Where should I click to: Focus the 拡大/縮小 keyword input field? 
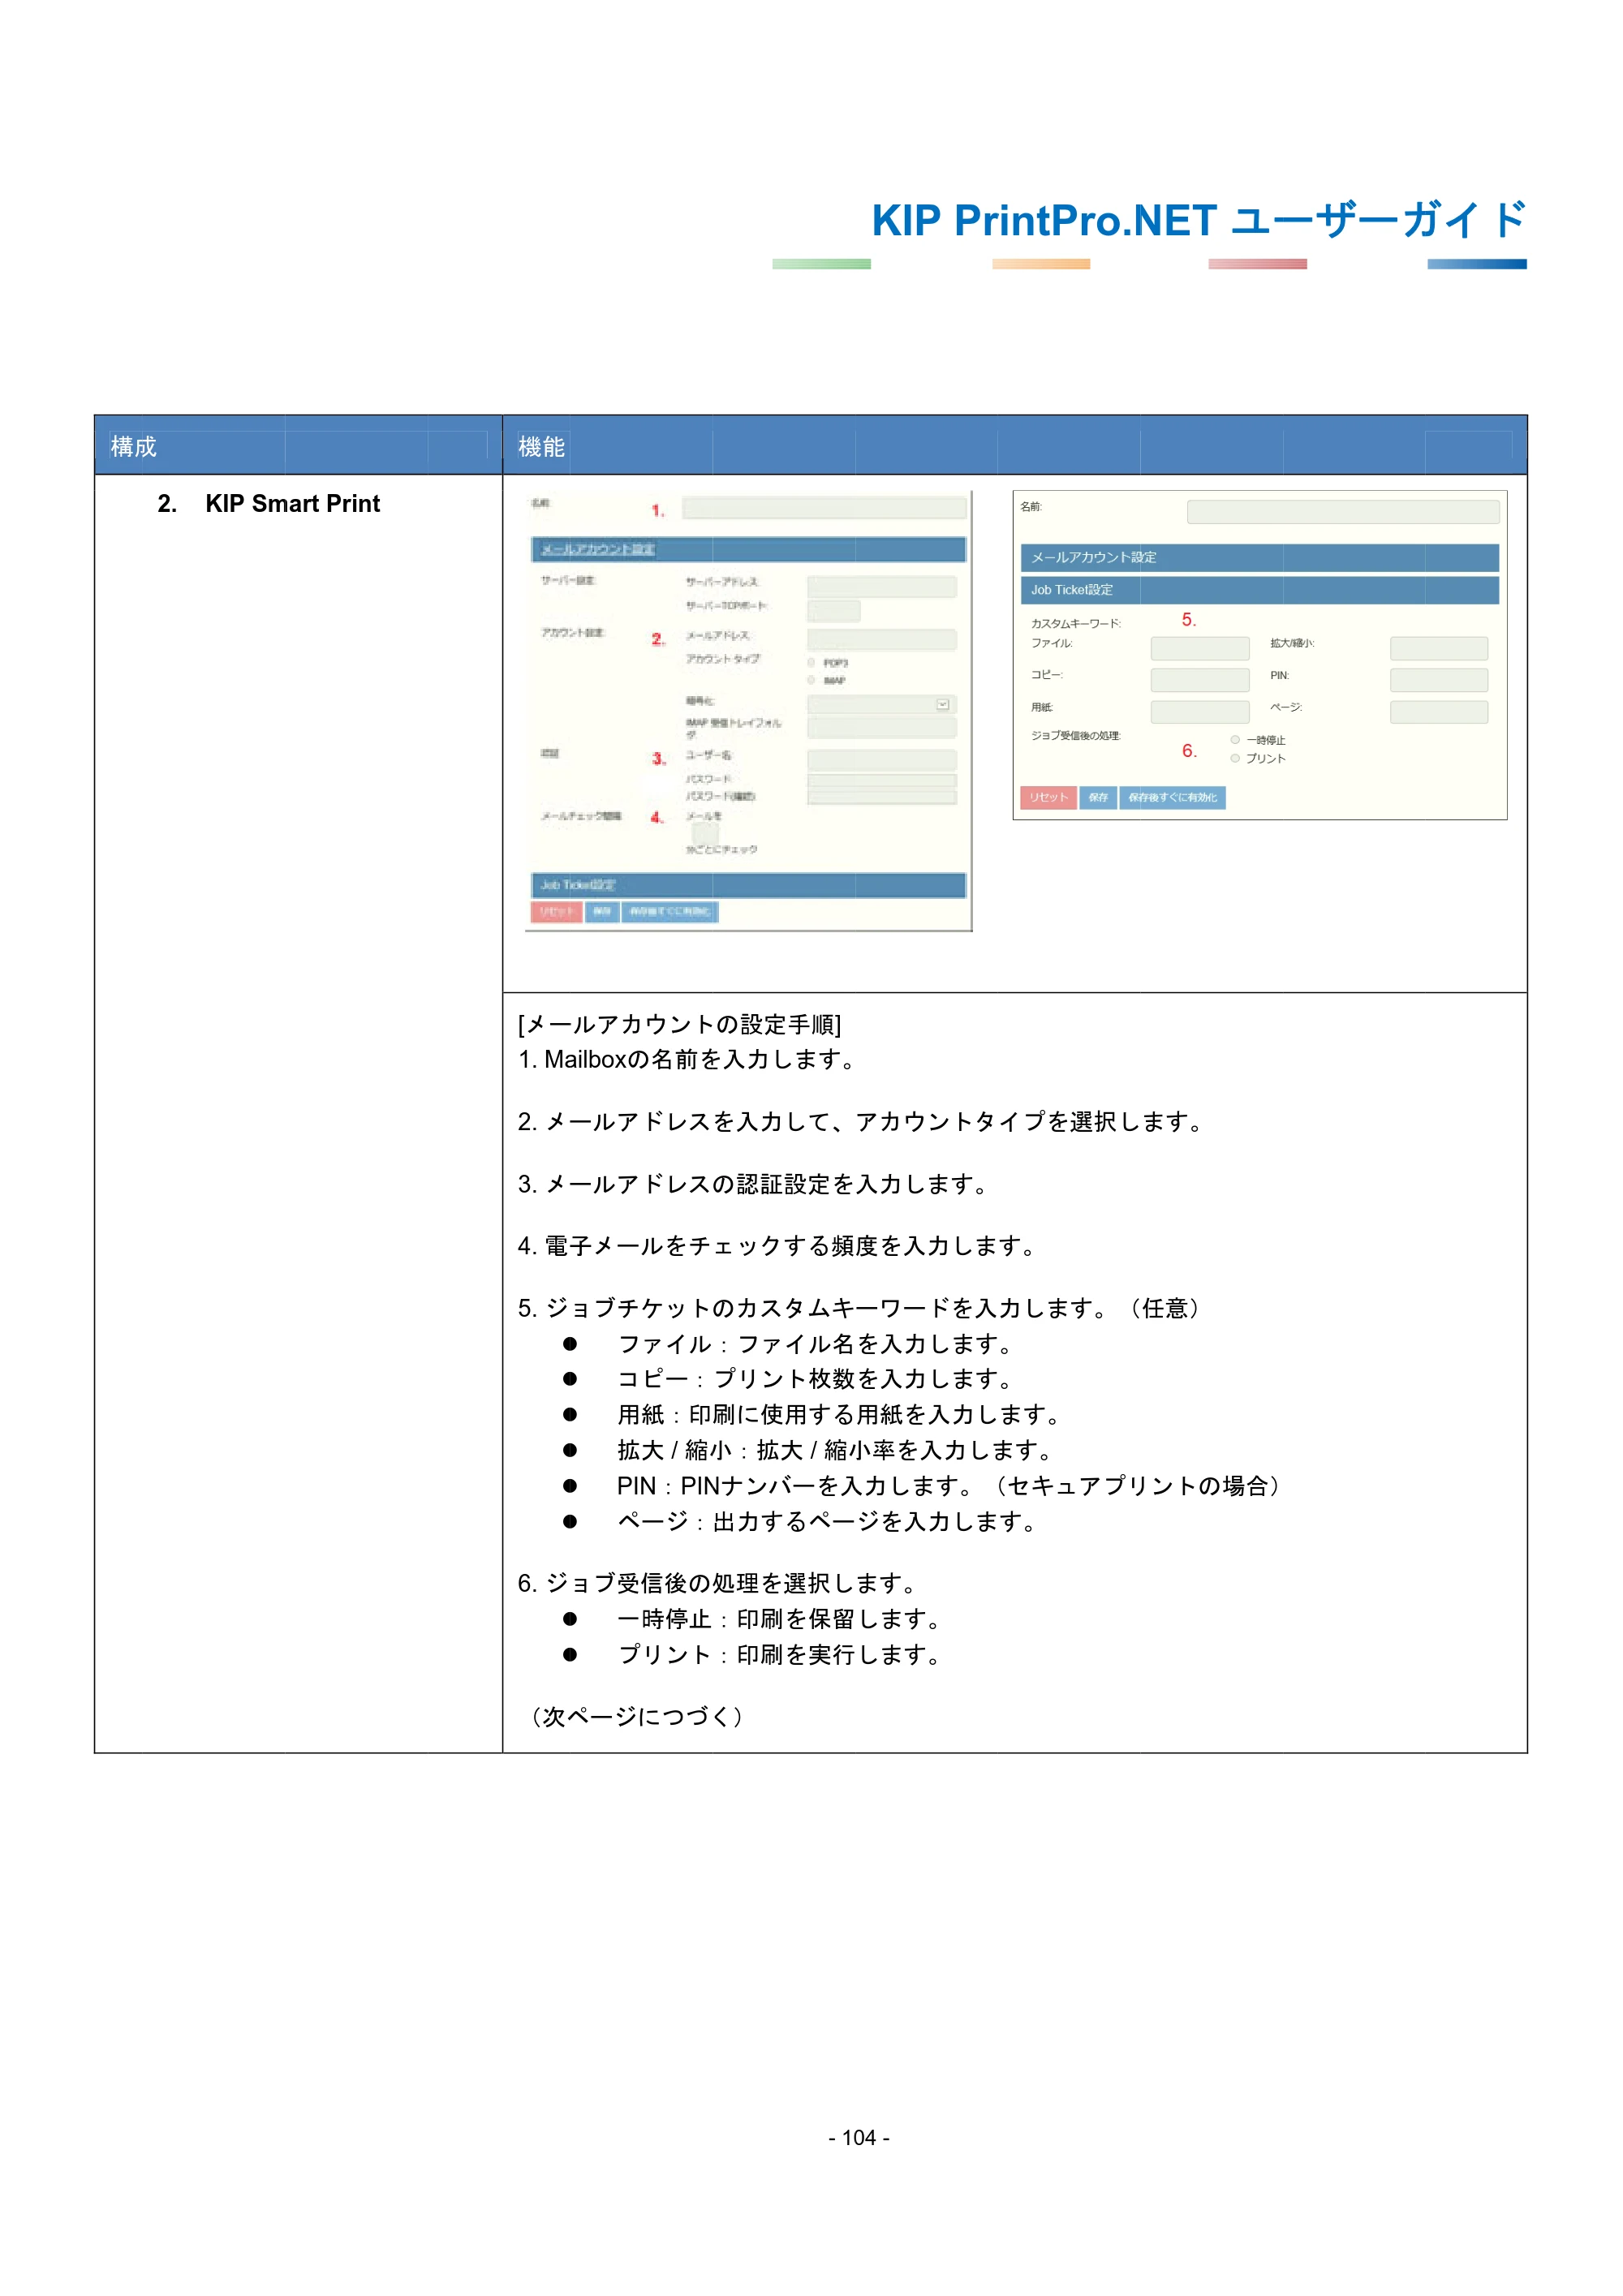click(1439, 648)
